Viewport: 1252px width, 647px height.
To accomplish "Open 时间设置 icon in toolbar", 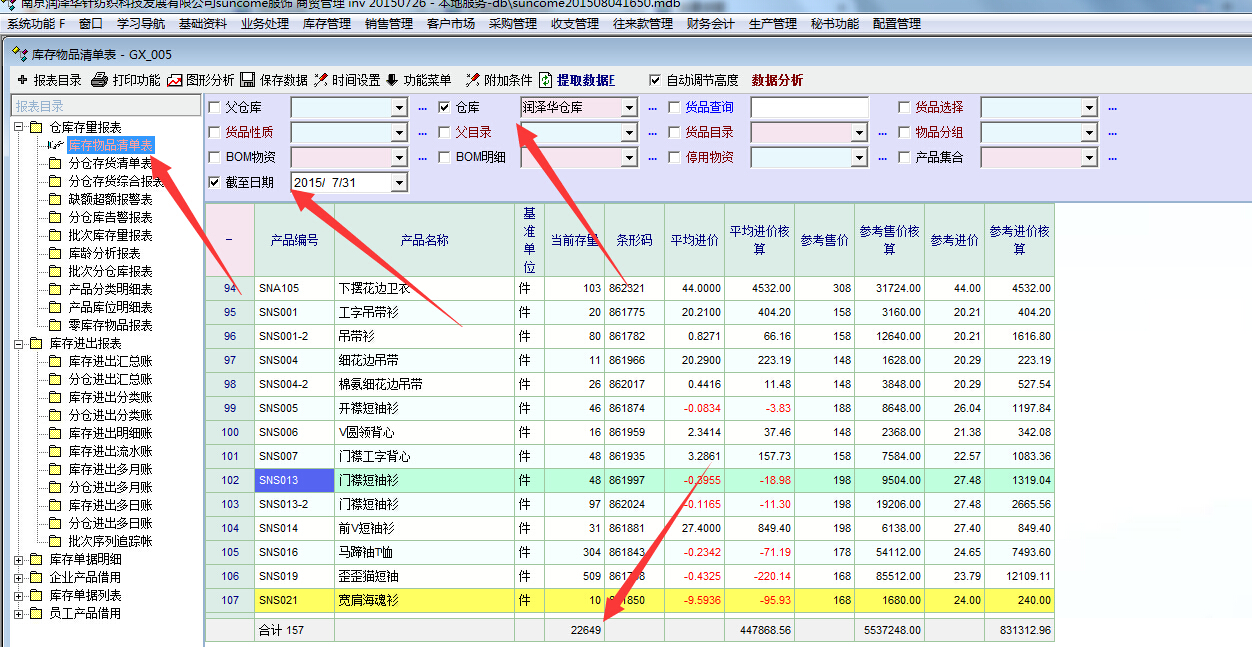I will coord(321,80).
